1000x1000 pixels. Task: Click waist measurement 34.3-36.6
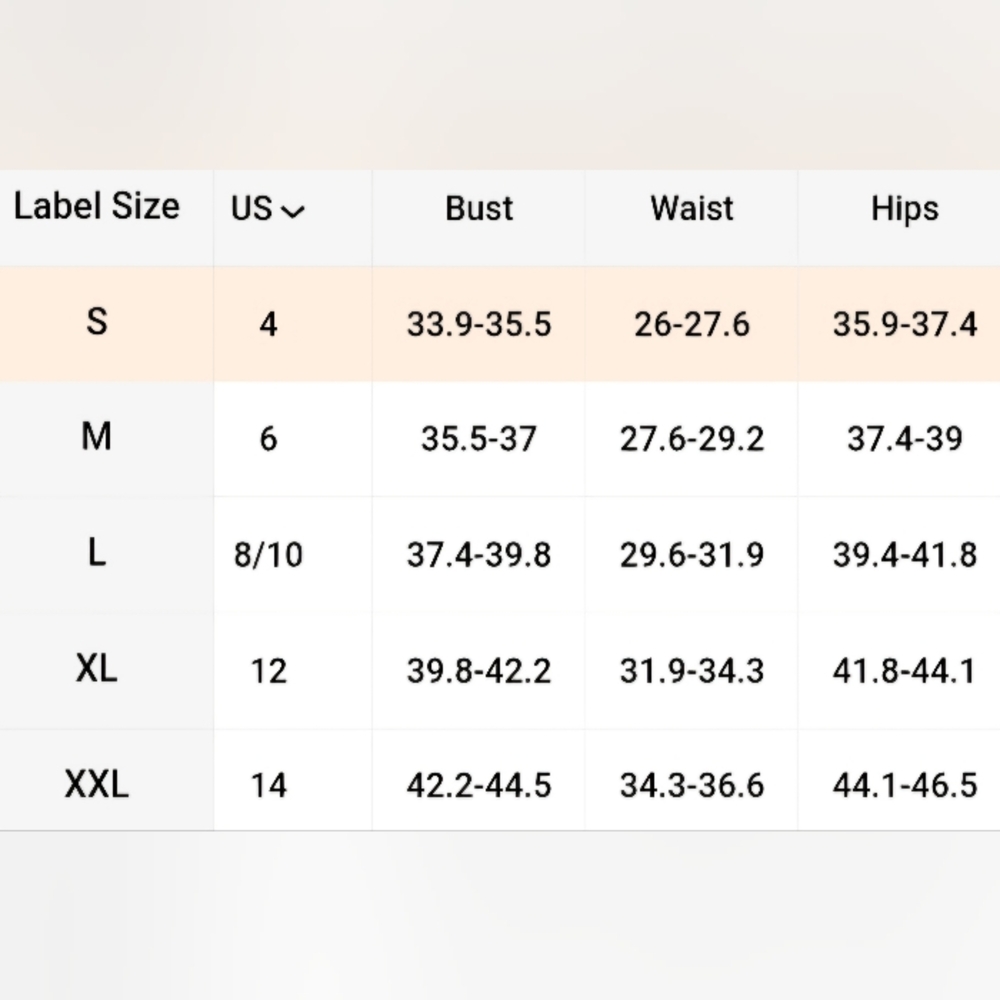692,786
